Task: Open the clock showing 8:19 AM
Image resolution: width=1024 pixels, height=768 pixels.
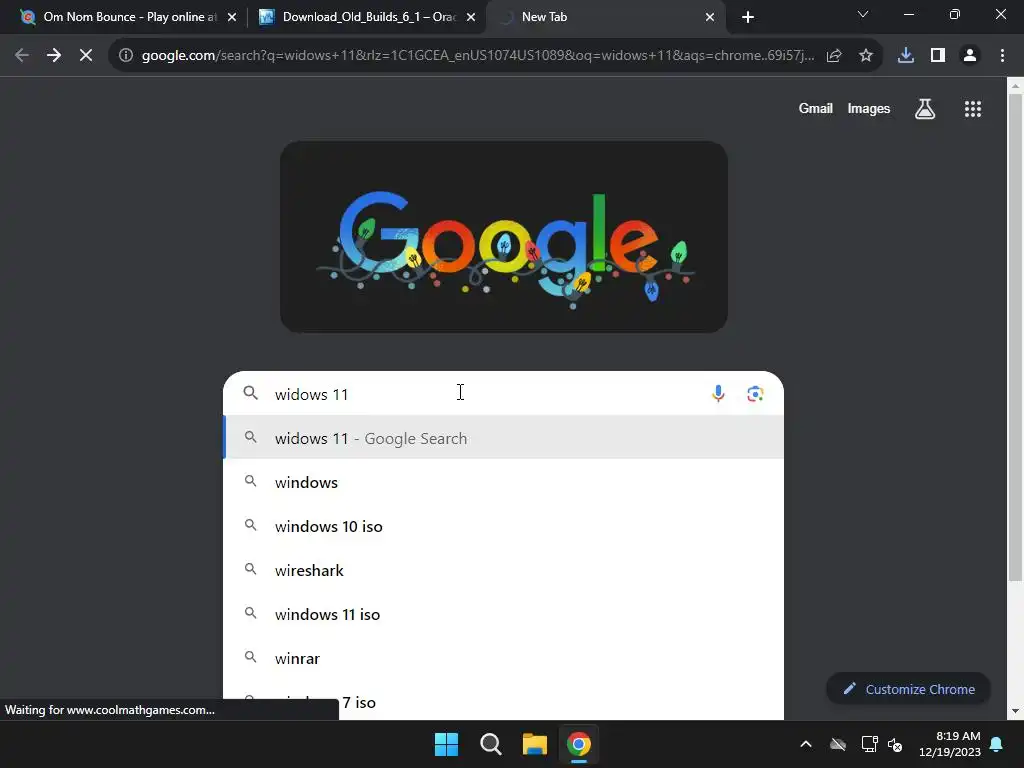Action: tap(950, 744)
